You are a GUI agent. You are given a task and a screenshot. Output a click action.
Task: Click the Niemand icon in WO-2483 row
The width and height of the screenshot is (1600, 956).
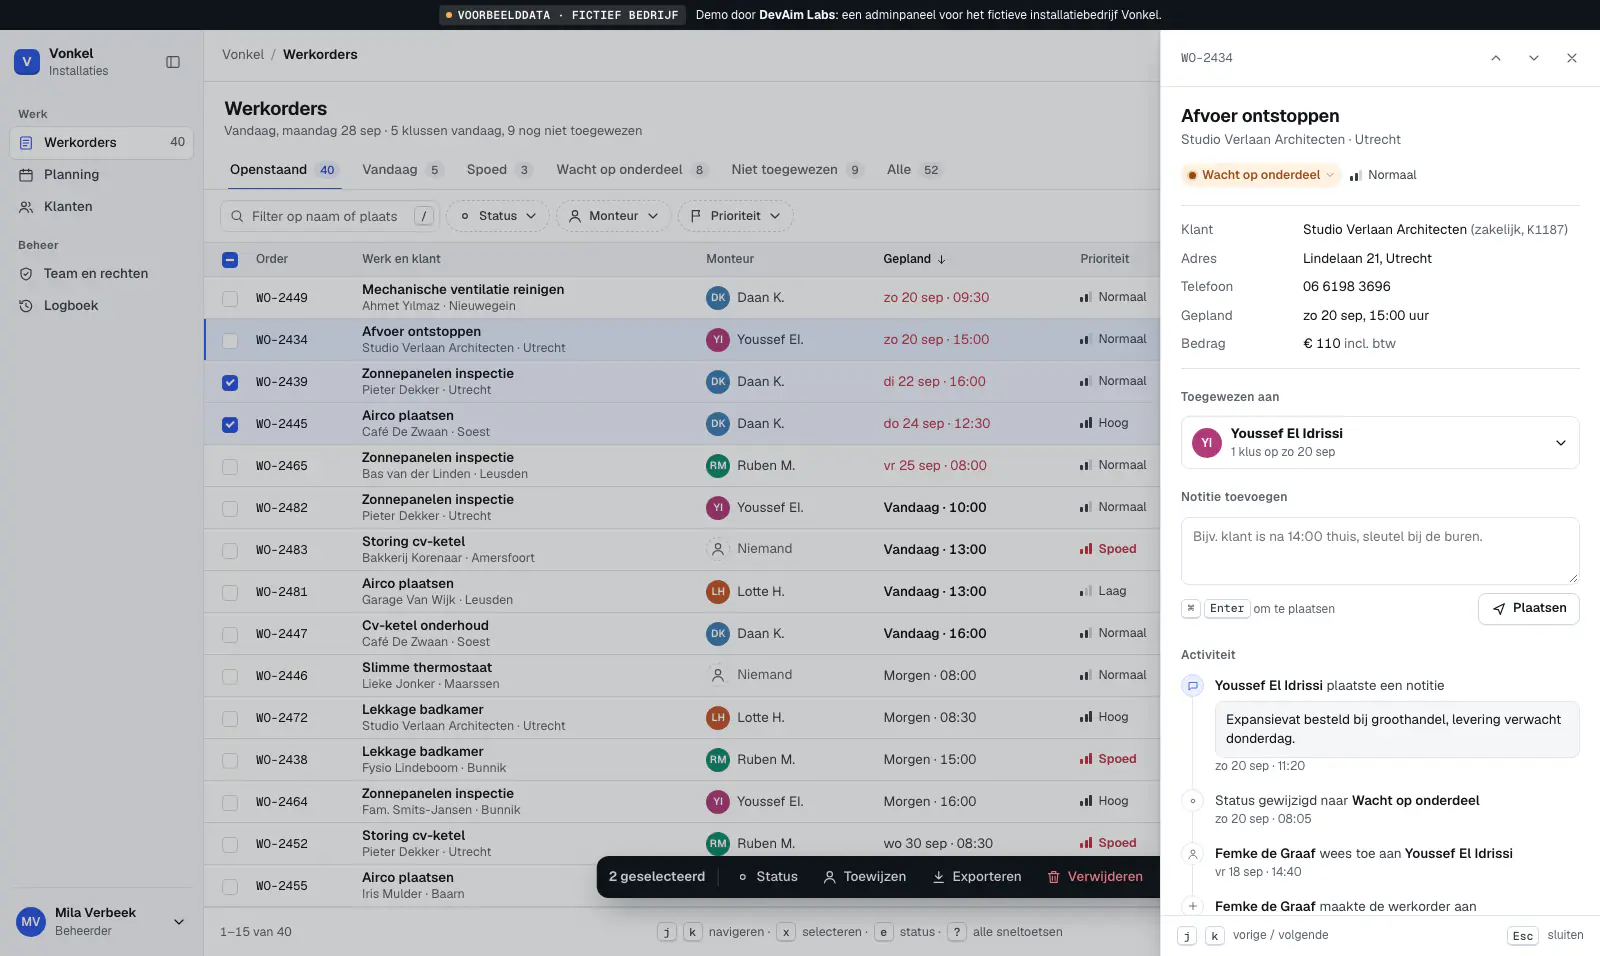click(x=718, y=549)
